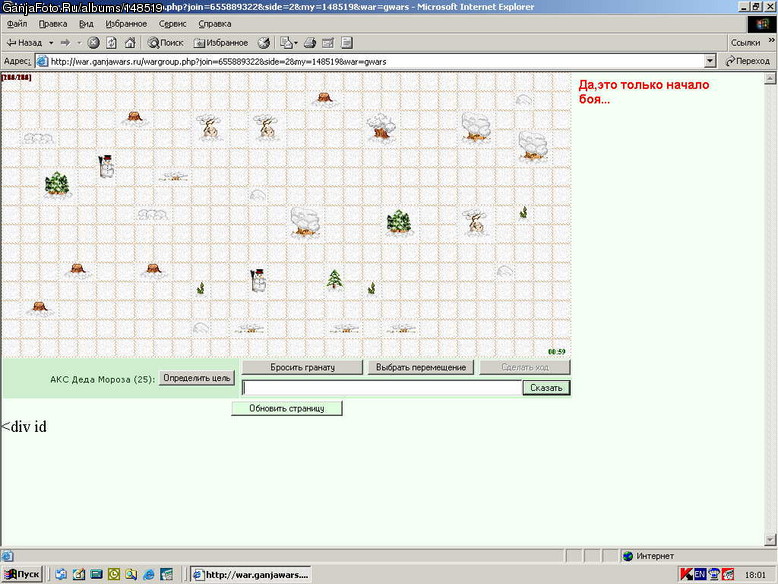The width and height of the screenshot is (778, 584).
Task: Click the first quick launch icon after Пуск
Action: (x=61, y=575)
